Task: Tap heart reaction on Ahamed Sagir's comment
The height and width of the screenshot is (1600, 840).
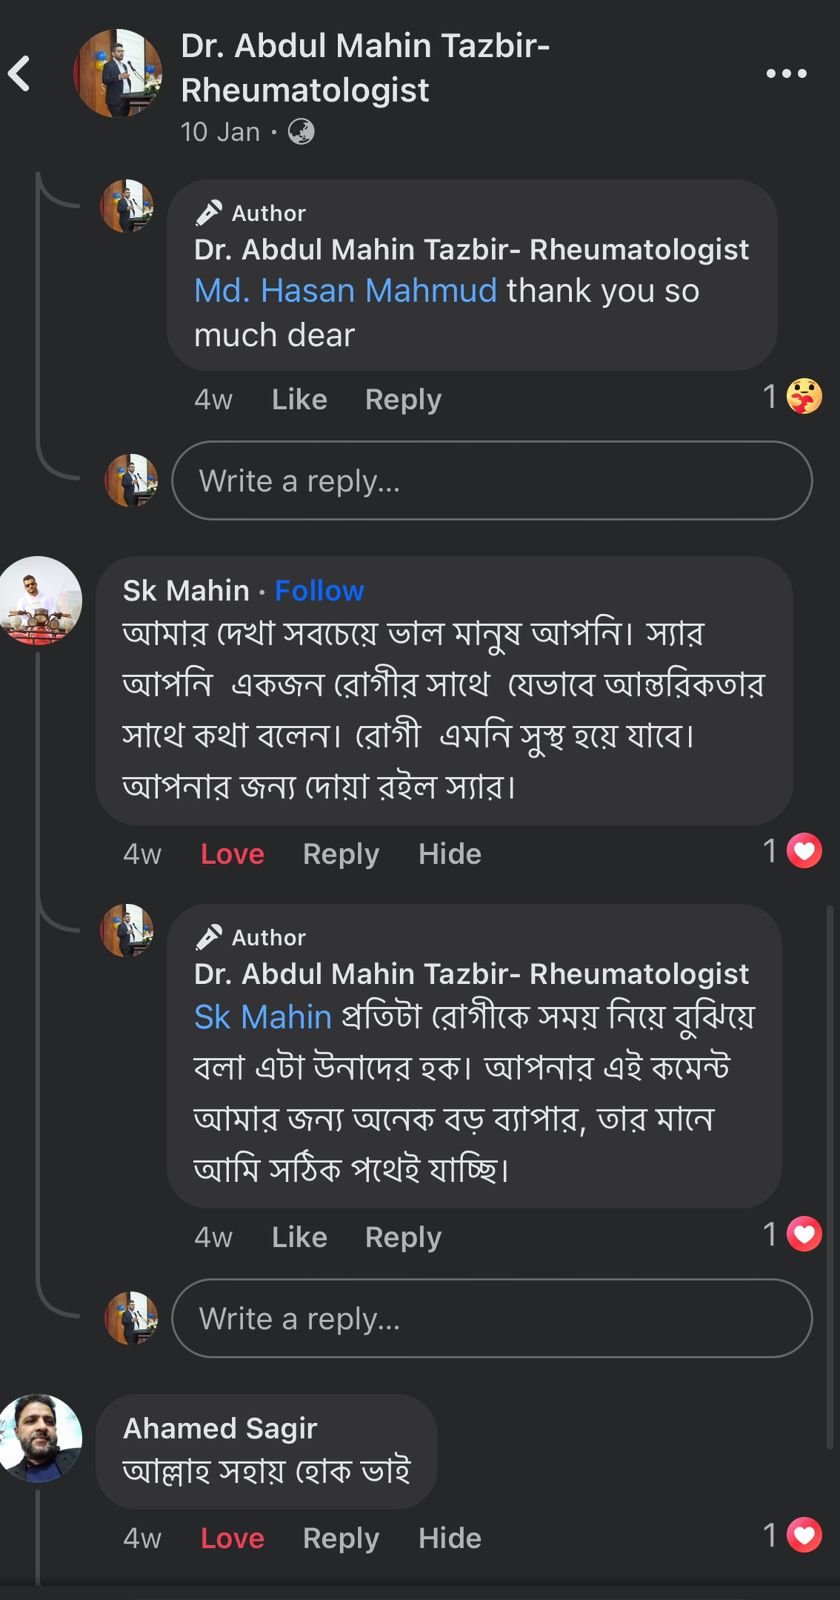Action: pos(804,1535)
